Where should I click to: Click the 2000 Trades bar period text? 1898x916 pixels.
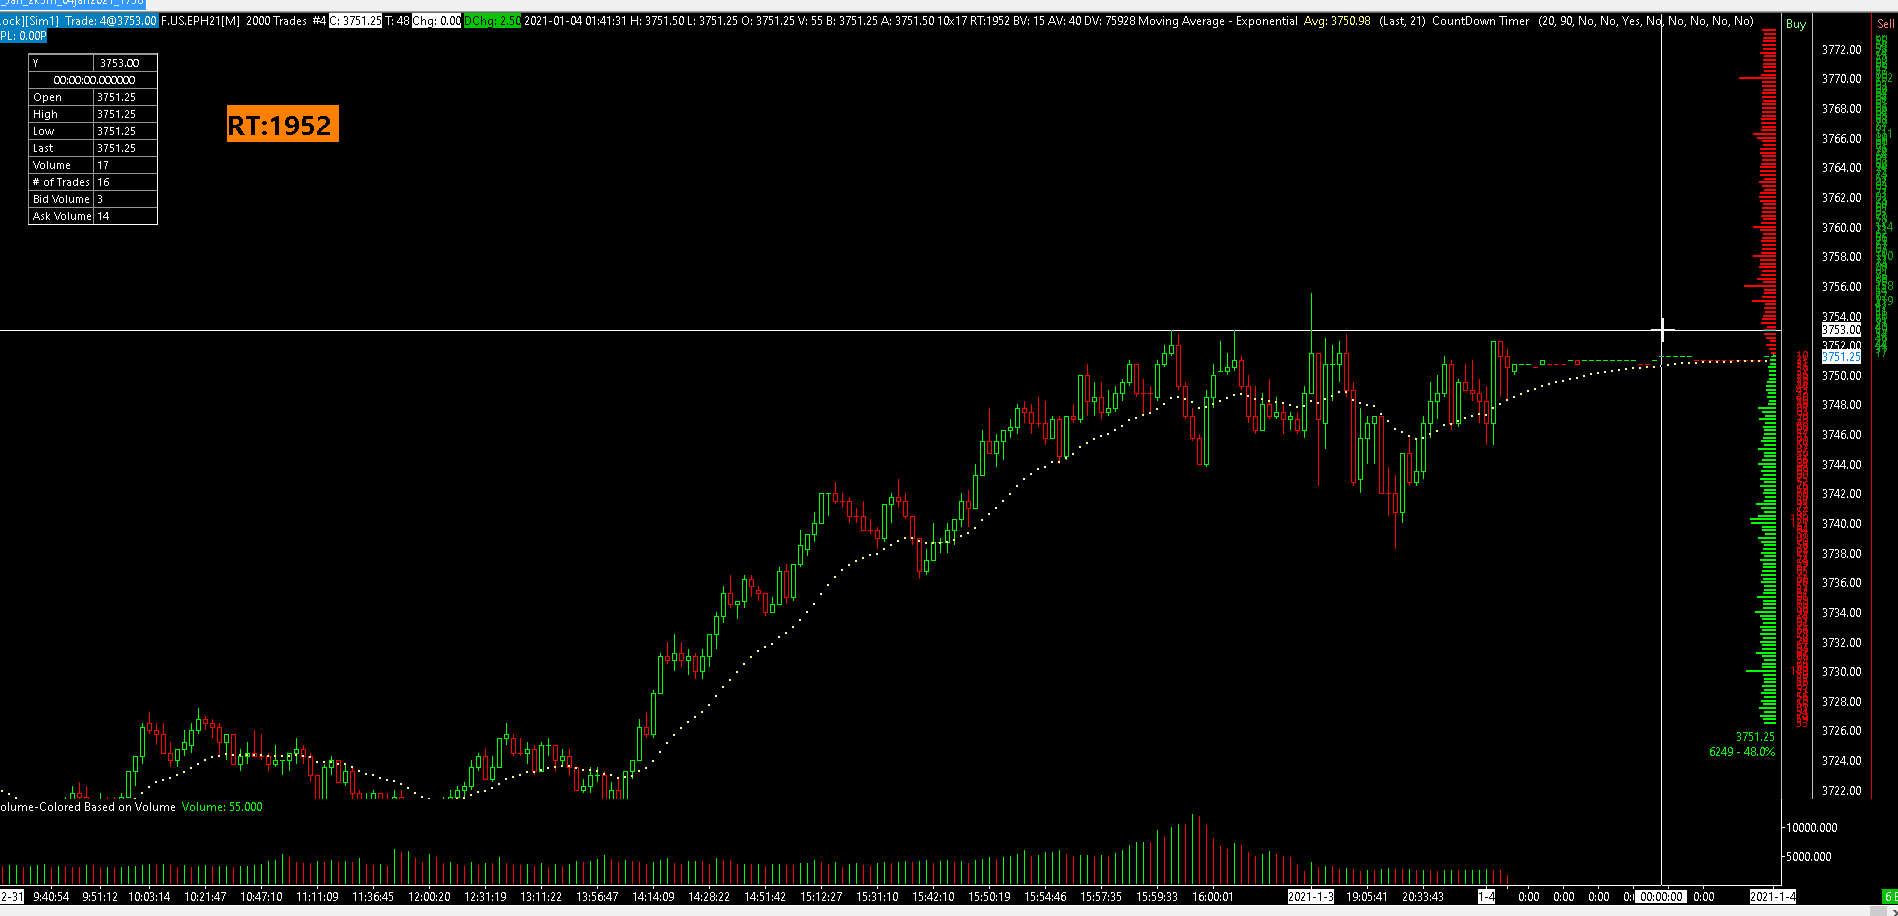coord(276,21)
